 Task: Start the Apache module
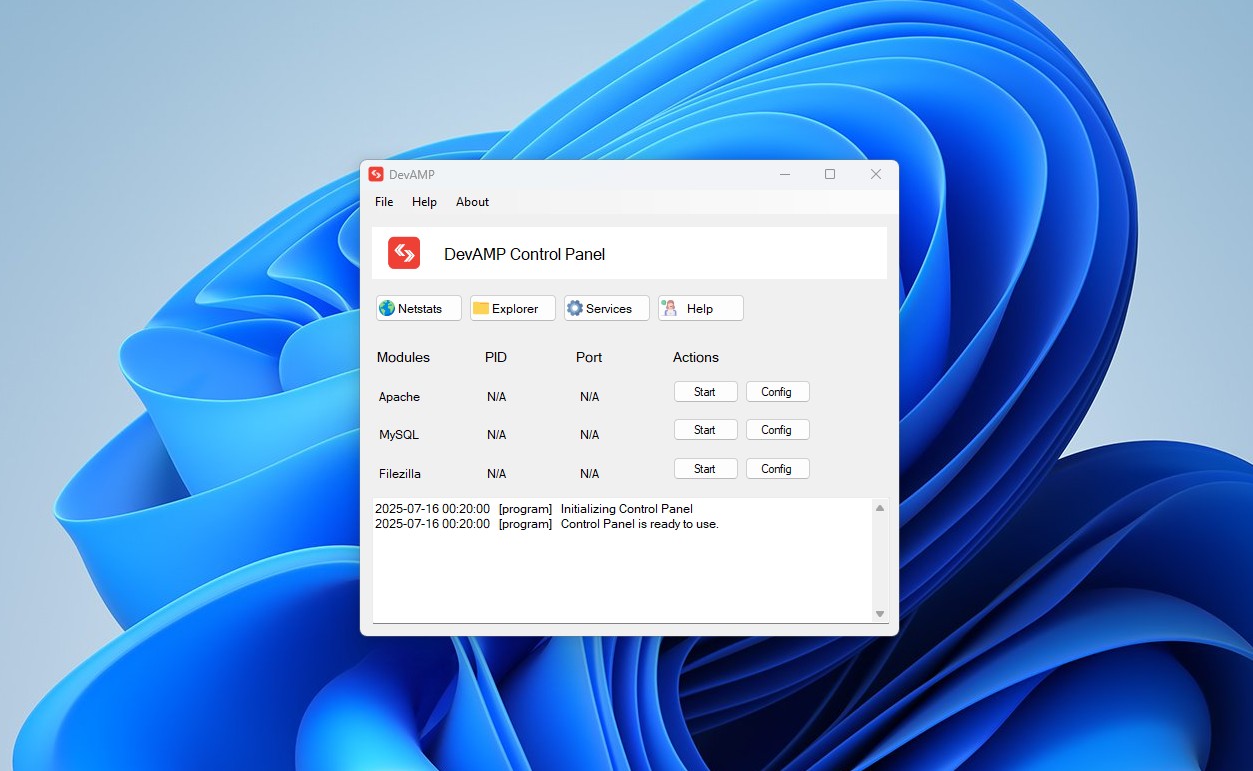705,392
